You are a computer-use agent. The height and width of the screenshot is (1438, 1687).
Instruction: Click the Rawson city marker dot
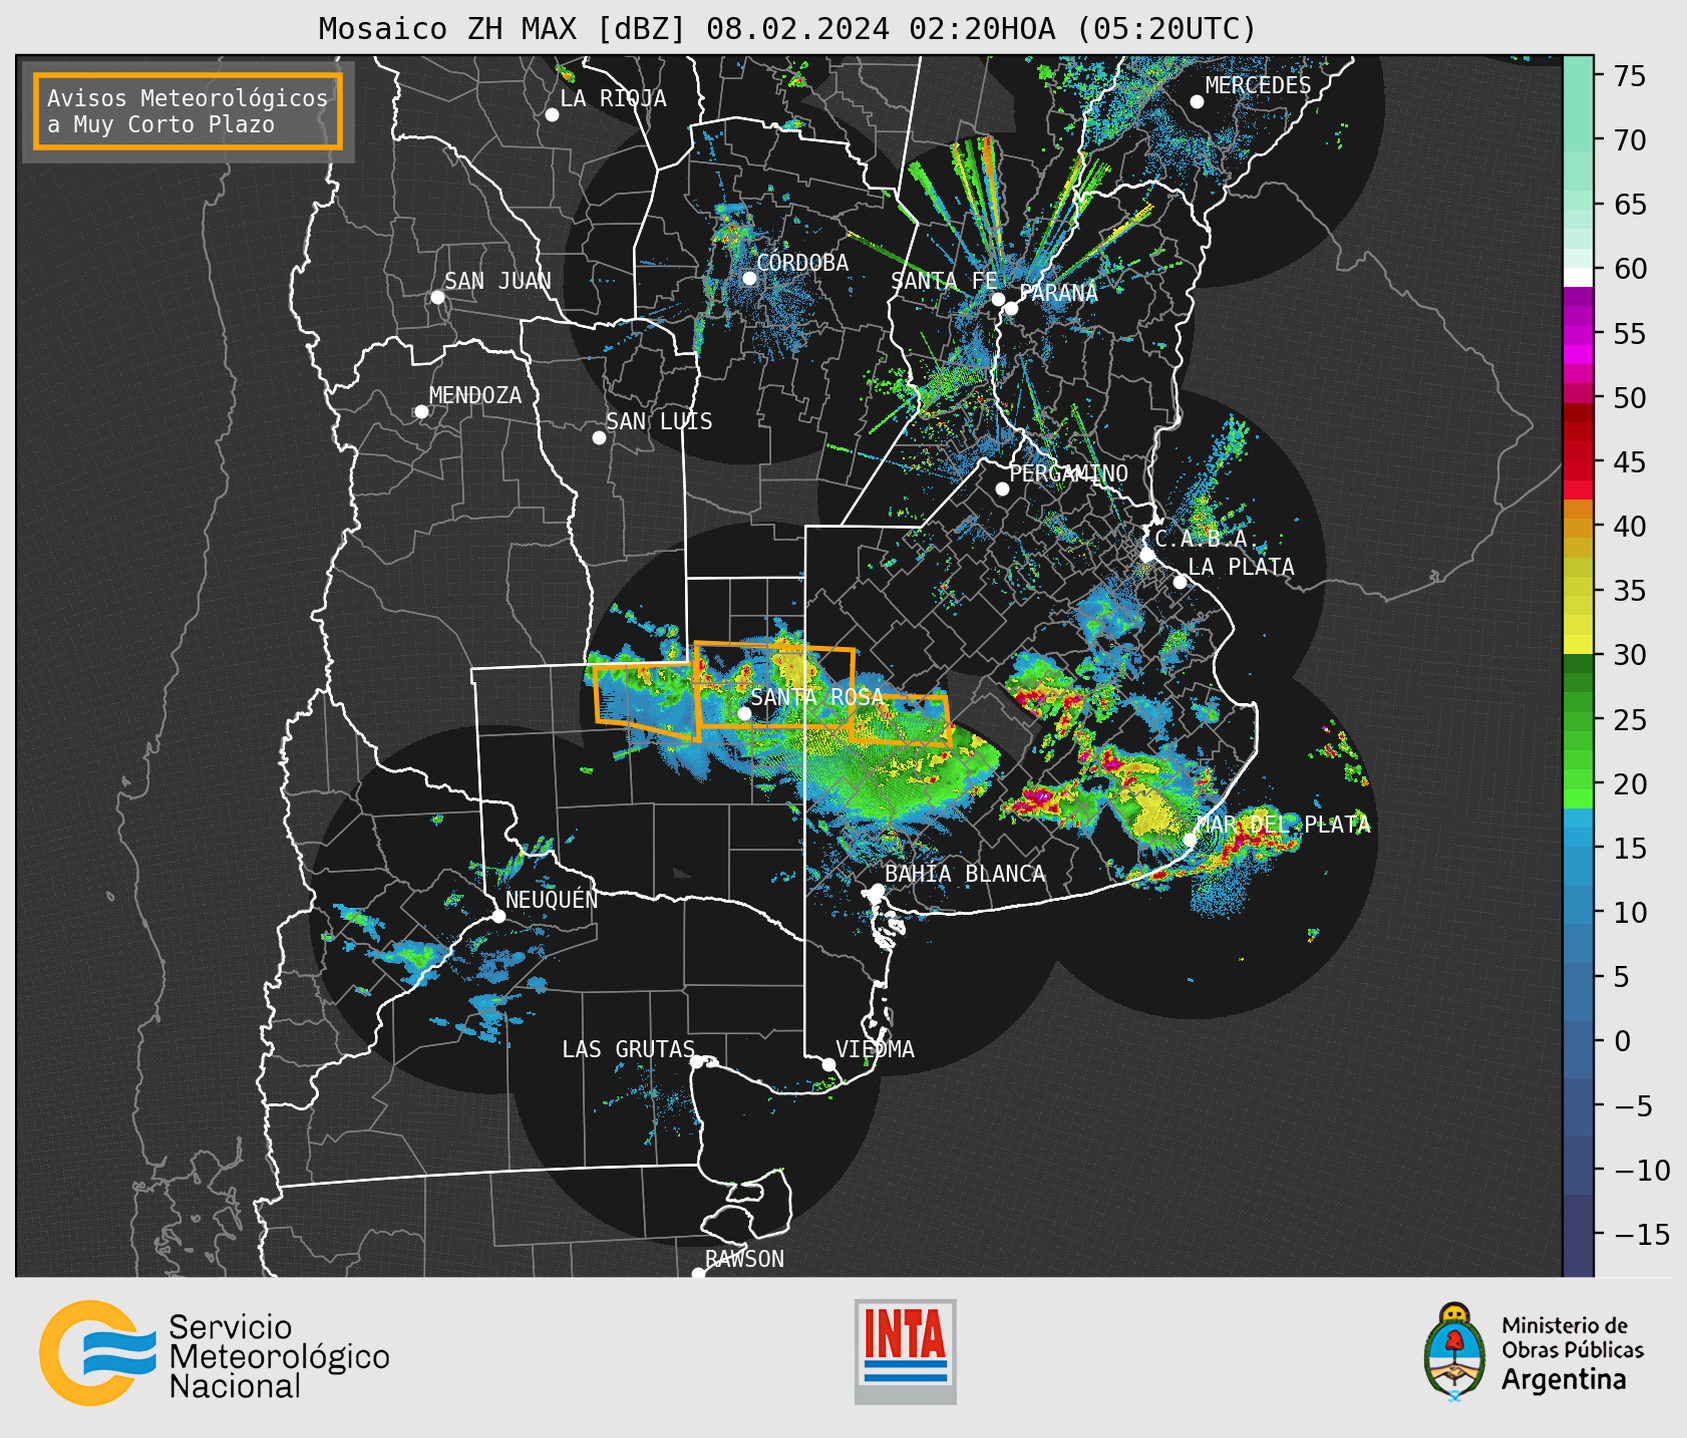[698, 1274]
